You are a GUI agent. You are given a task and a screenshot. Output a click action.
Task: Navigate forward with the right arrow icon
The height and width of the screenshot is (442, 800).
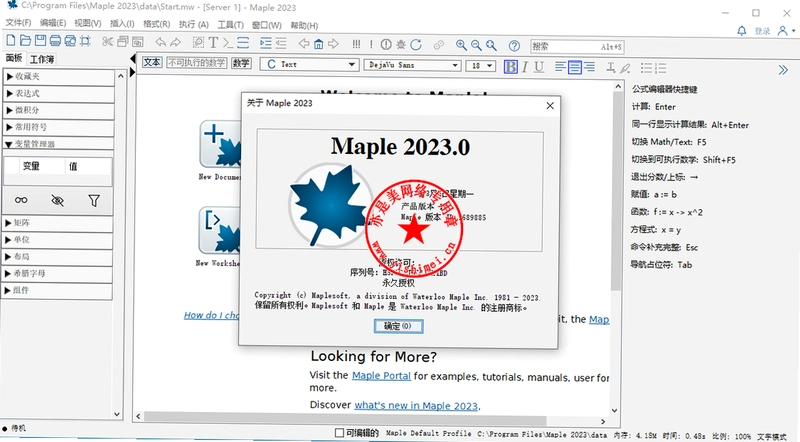[x=333, y=44]
